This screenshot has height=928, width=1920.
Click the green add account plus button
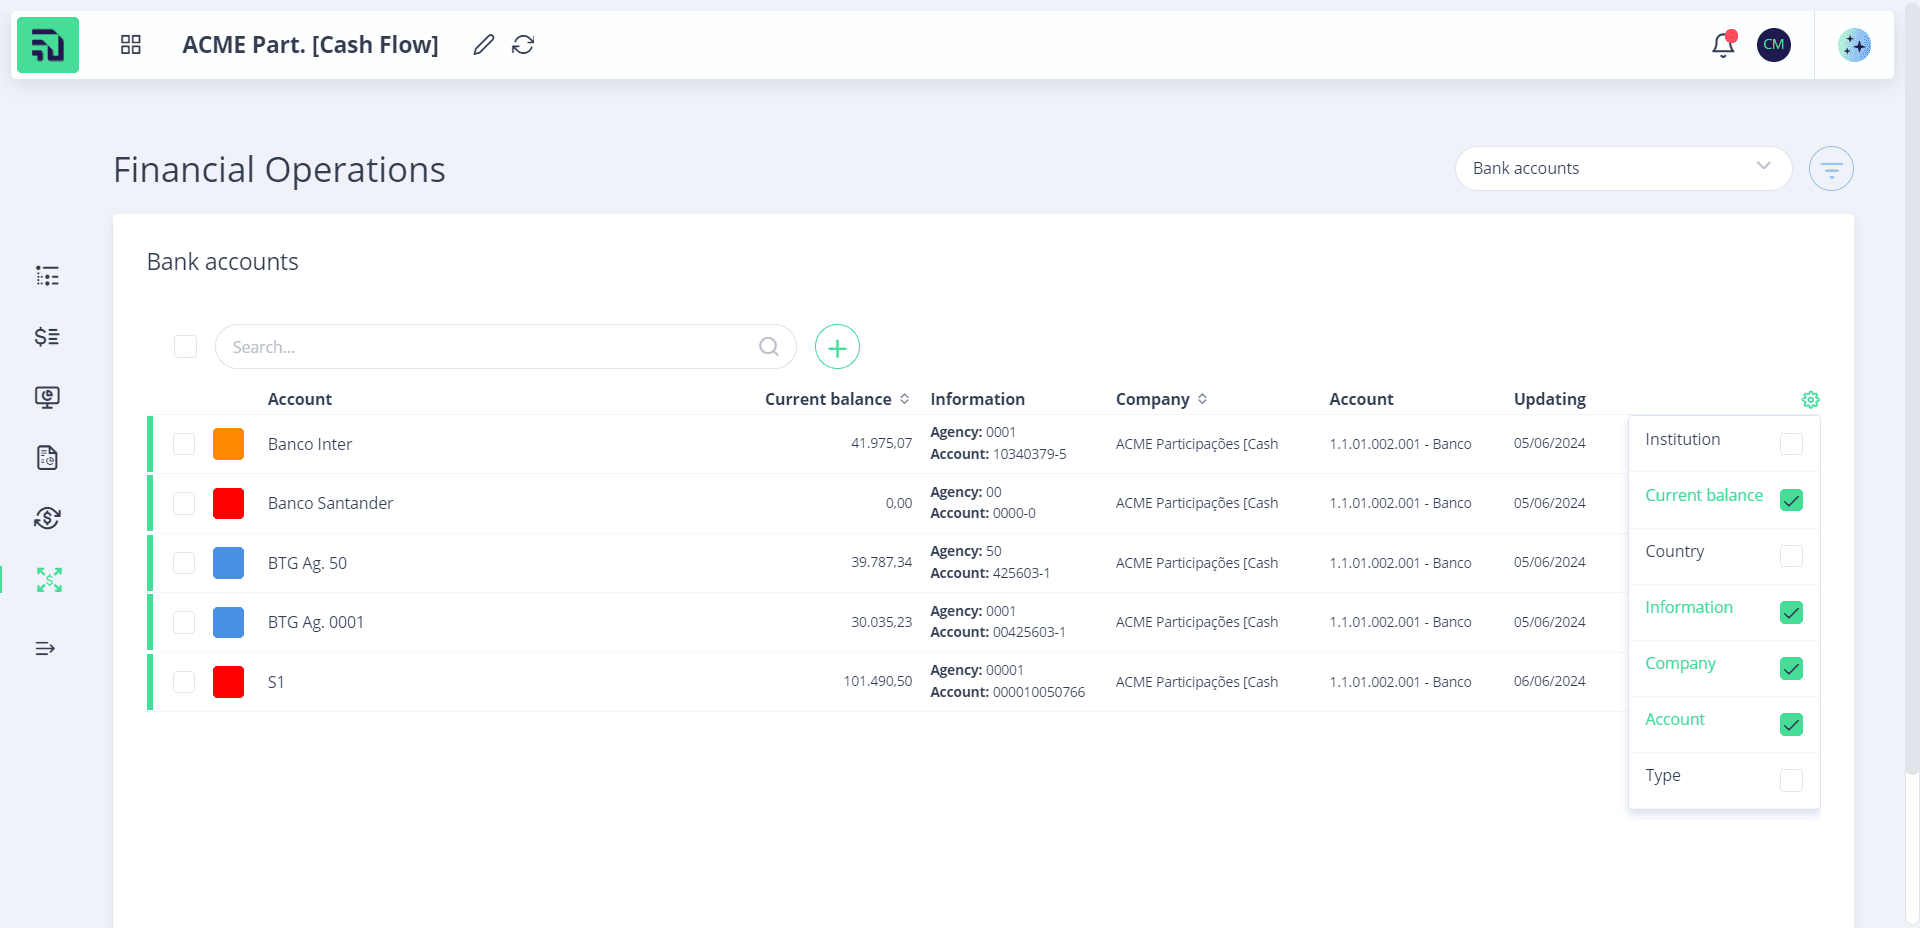point(837,347)
